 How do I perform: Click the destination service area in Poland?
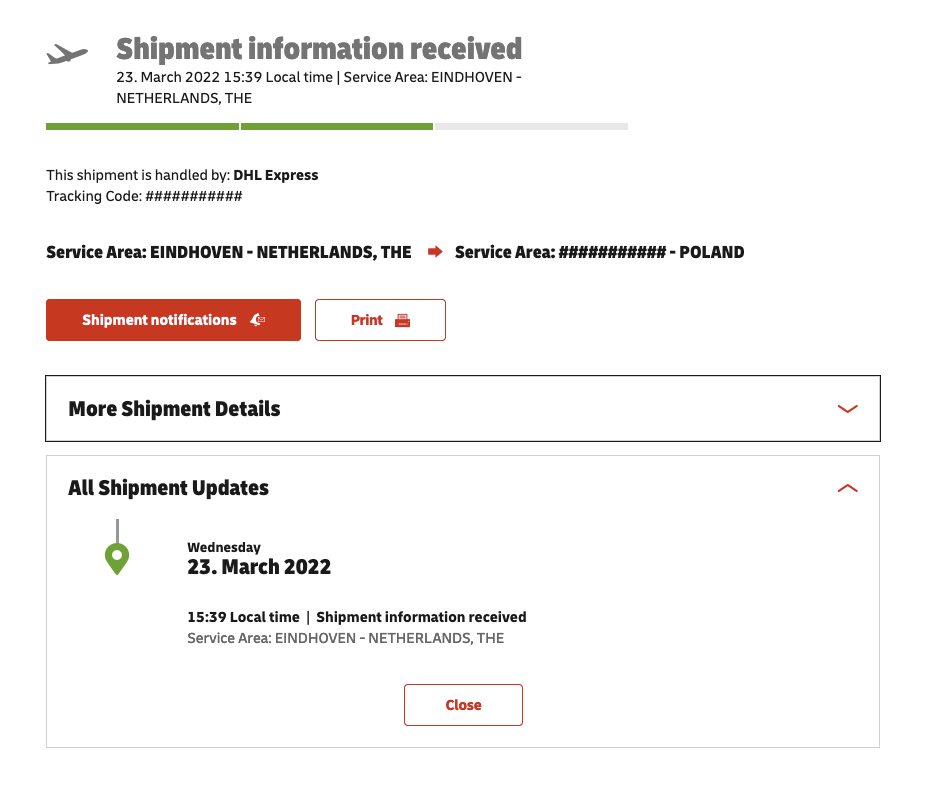599,252
